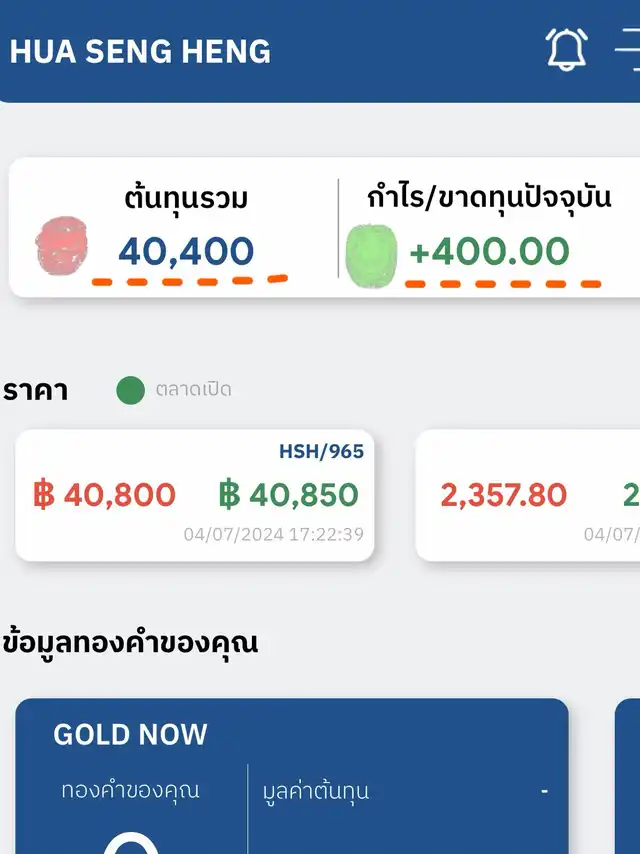Tap the ต้นทุนรวม label
The width and height of the screenshot is (640, 854).
click(x=186, y=199)
